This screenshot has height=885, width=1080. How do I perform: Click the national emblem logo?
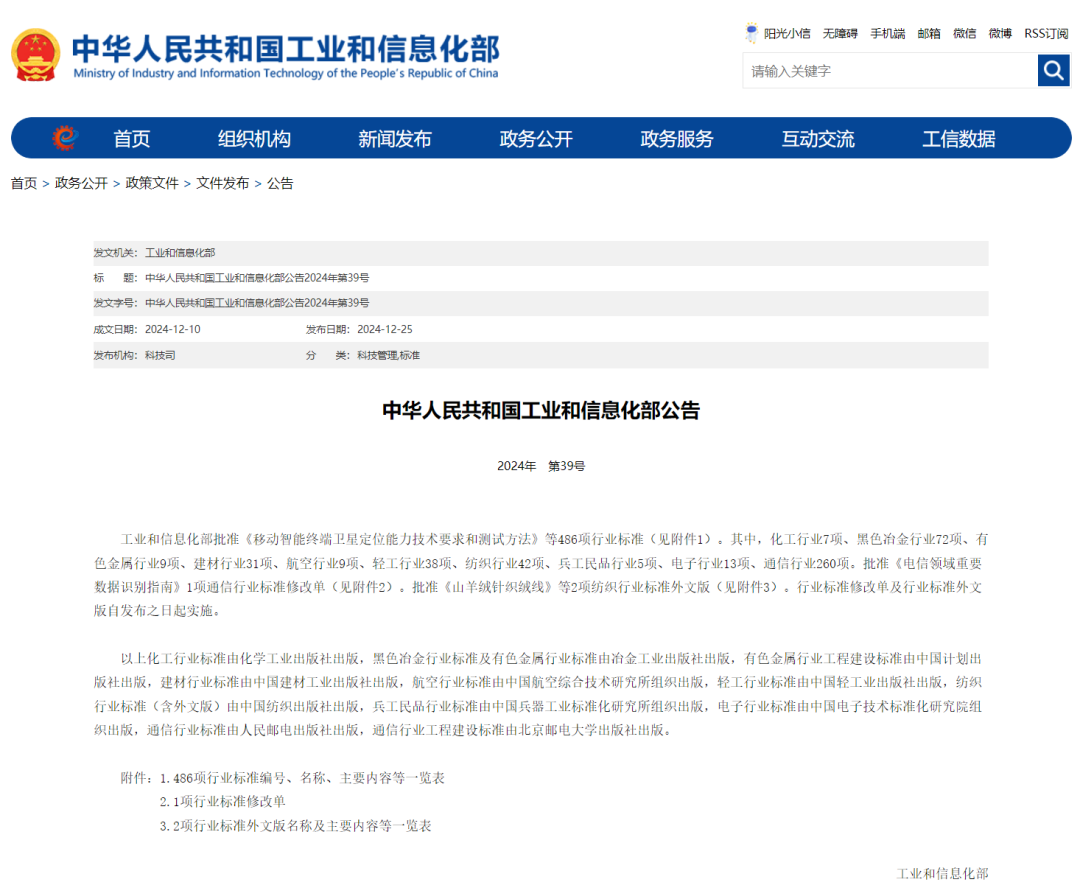click(x=36, y=55)
